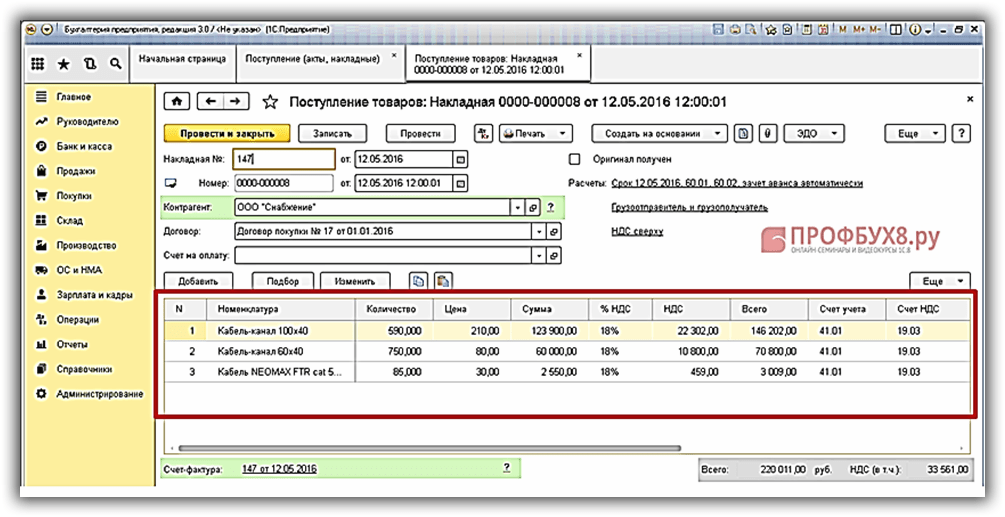Open calendar for Накладная date 12.05.2016
Image resolution: width=1005 pixels, height=517 pixels.
point(460,159)
